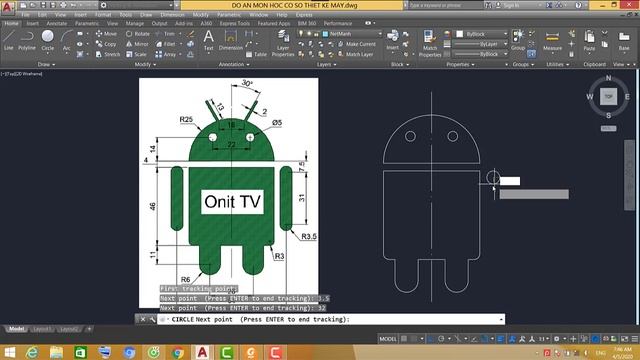Toggle lineweight display in status bar
640x360 pixels.
[500, 339]
